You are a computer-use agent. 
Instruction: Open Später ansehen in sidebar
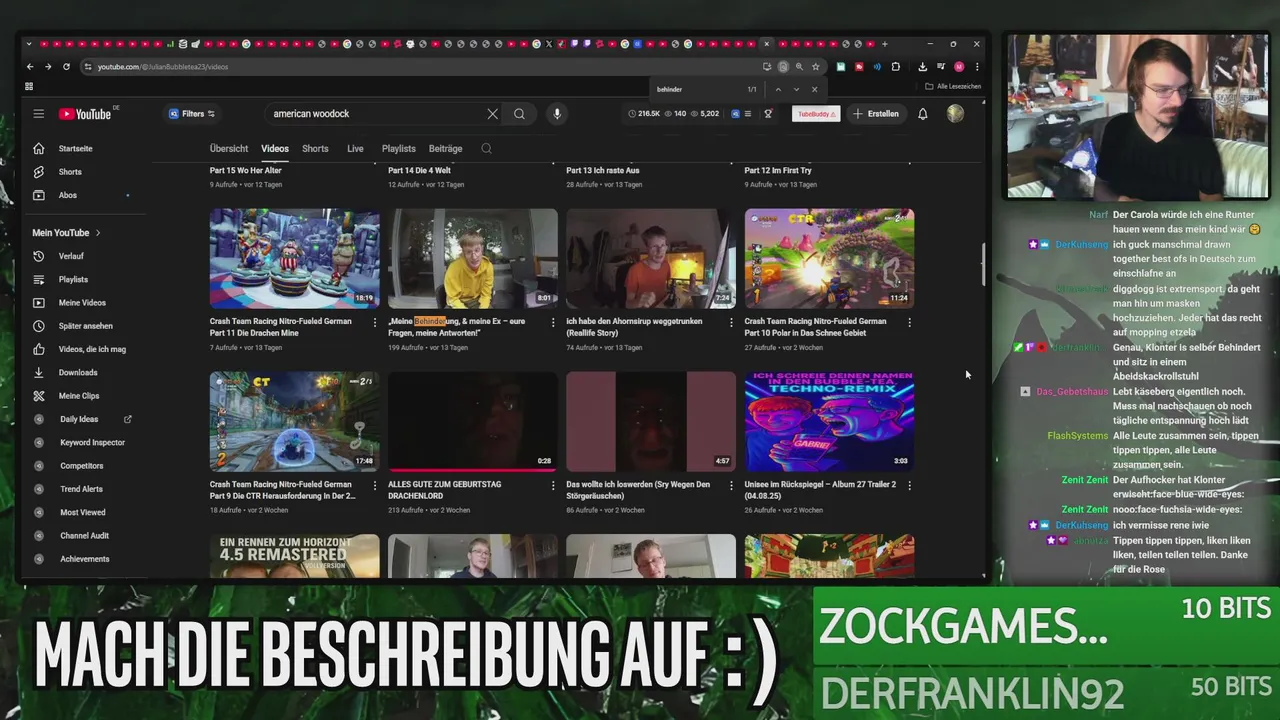[x=85, y=326]
